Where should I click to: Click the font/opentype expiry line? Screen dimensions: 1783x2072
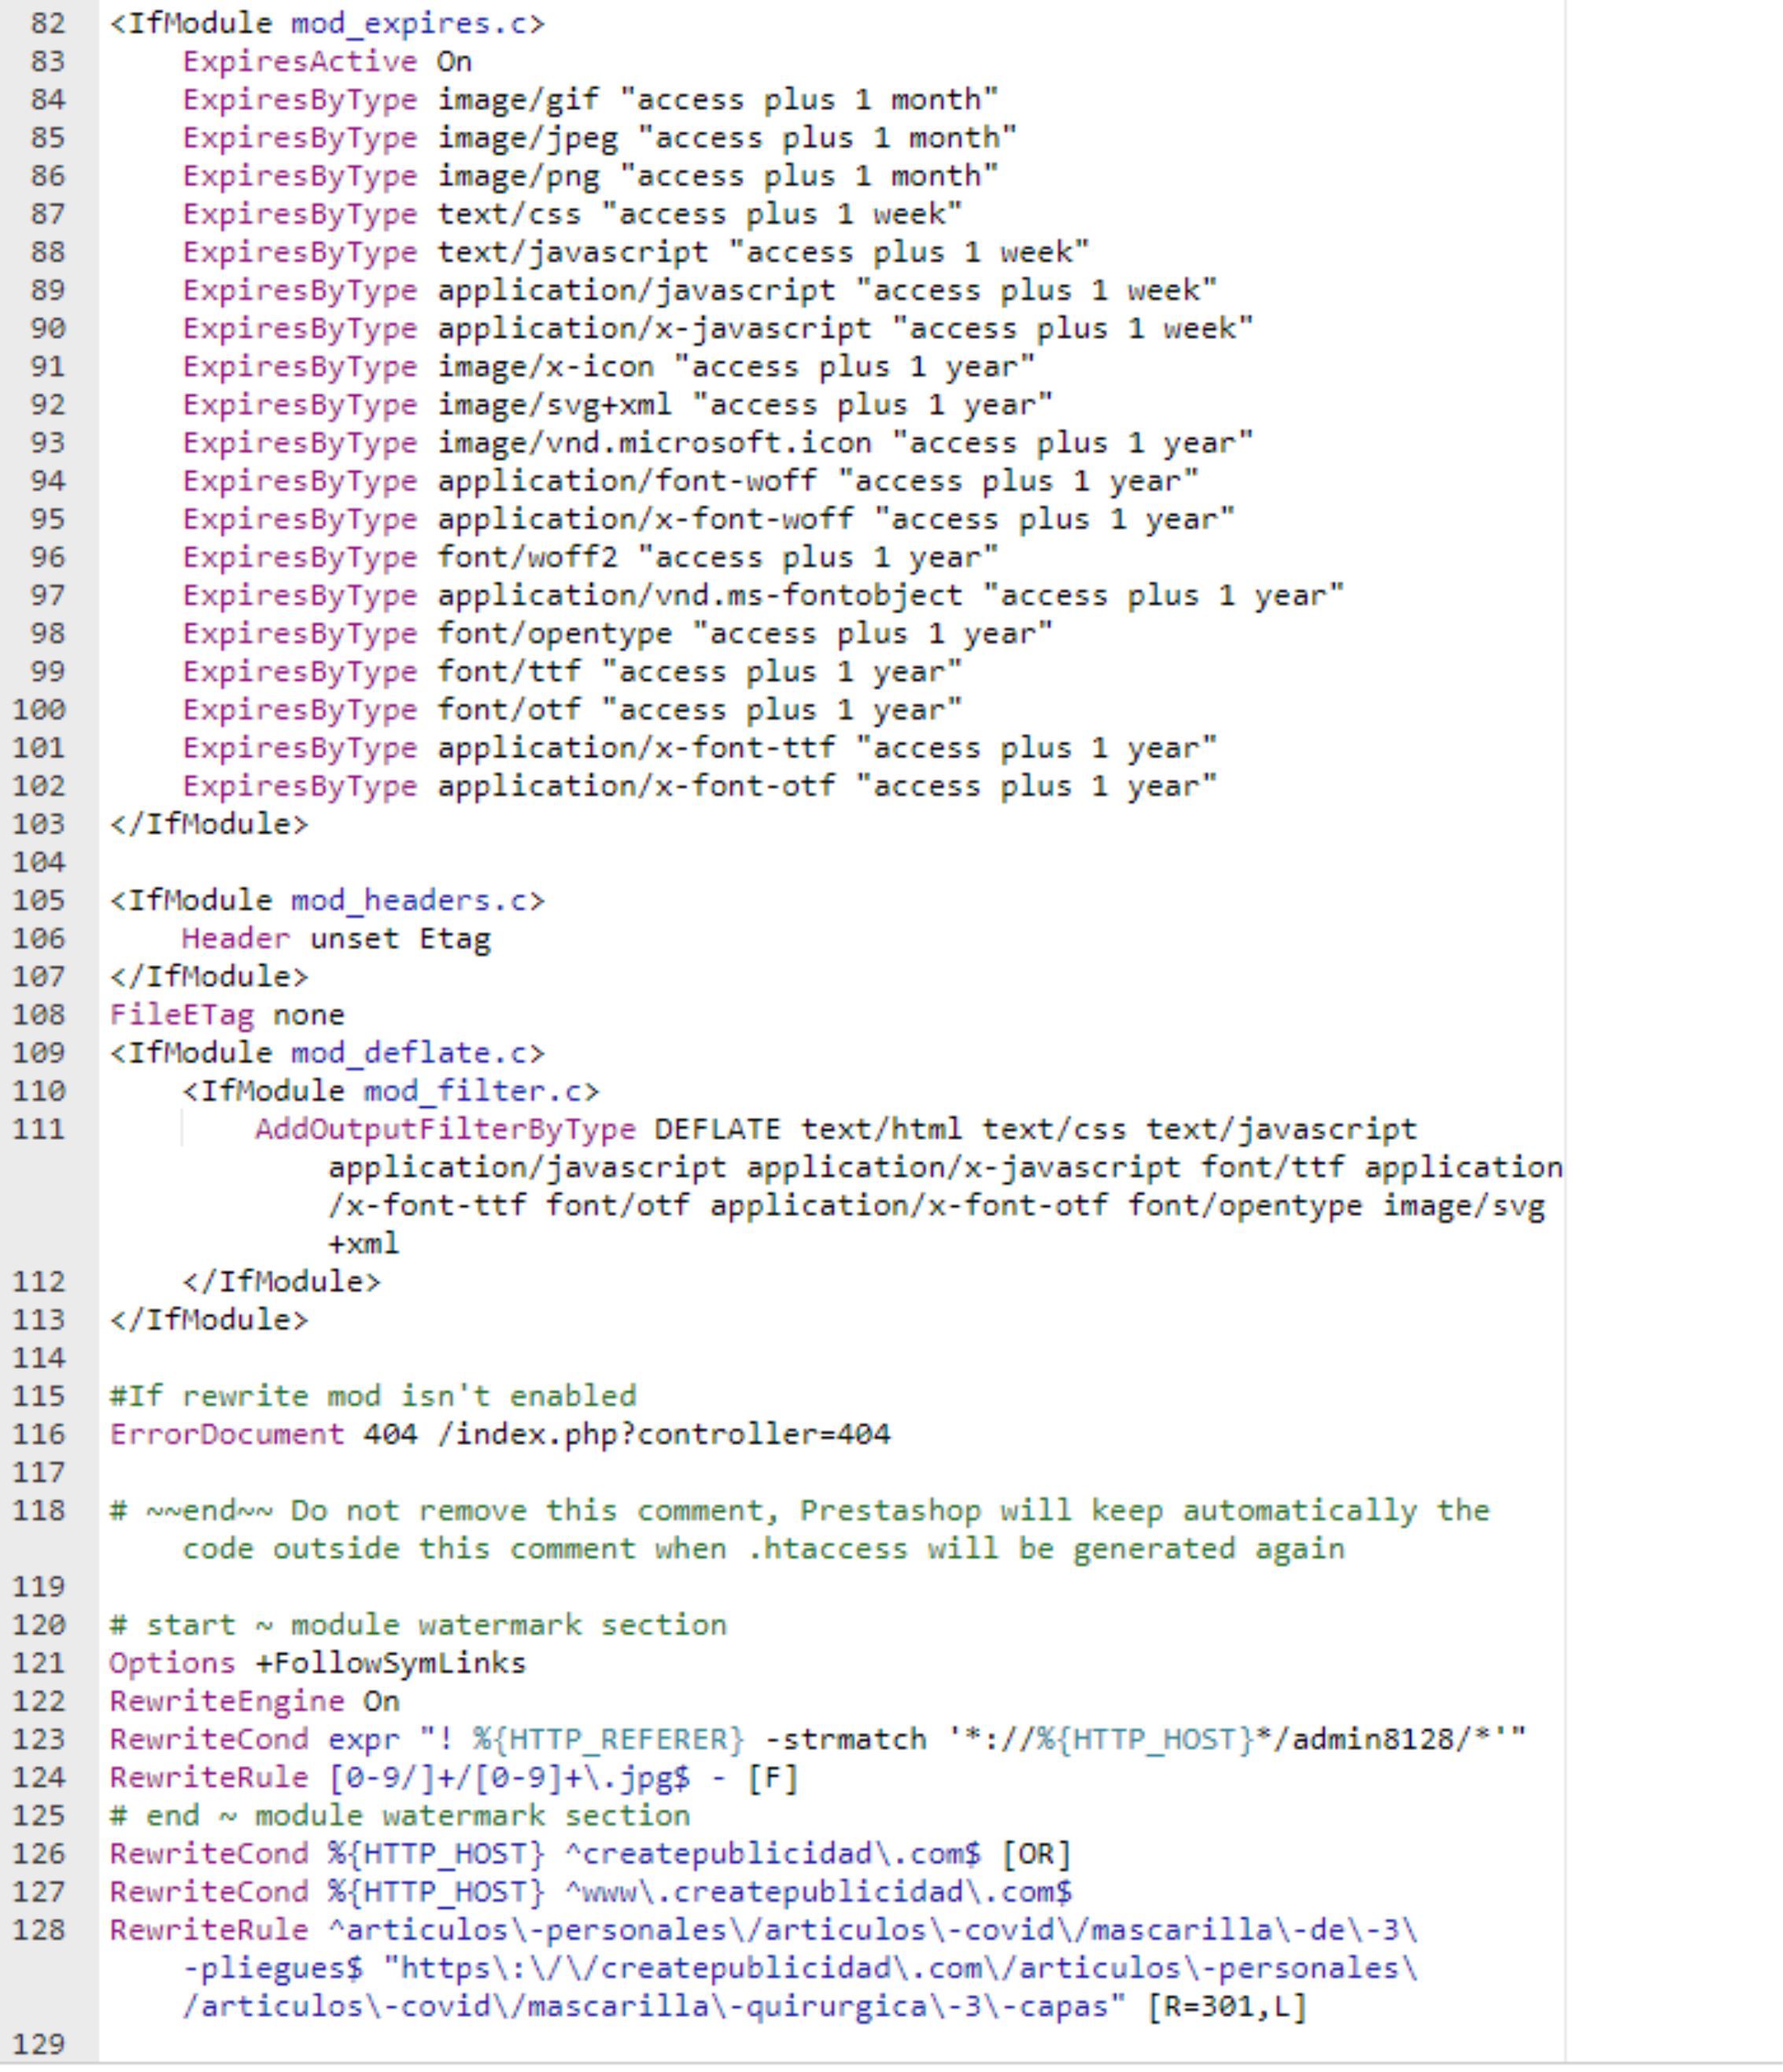pos(617,634)
